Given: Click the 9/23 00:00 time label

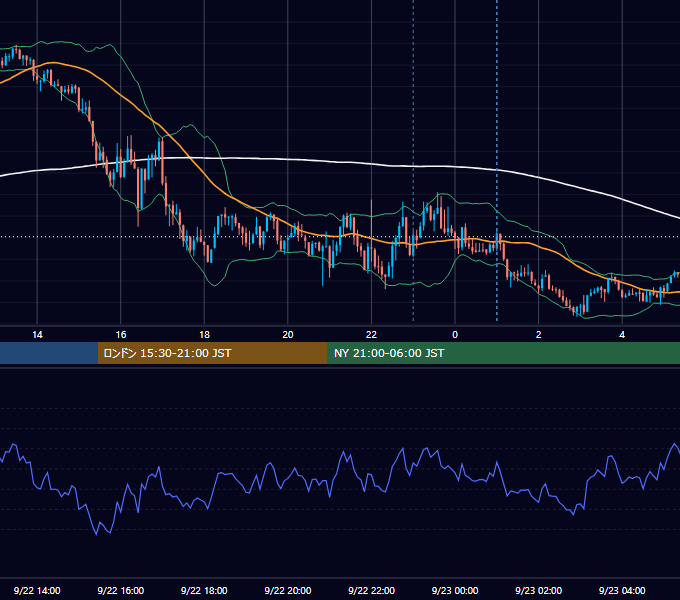Looking at the screenshot, I should click(x=455, y=590).
